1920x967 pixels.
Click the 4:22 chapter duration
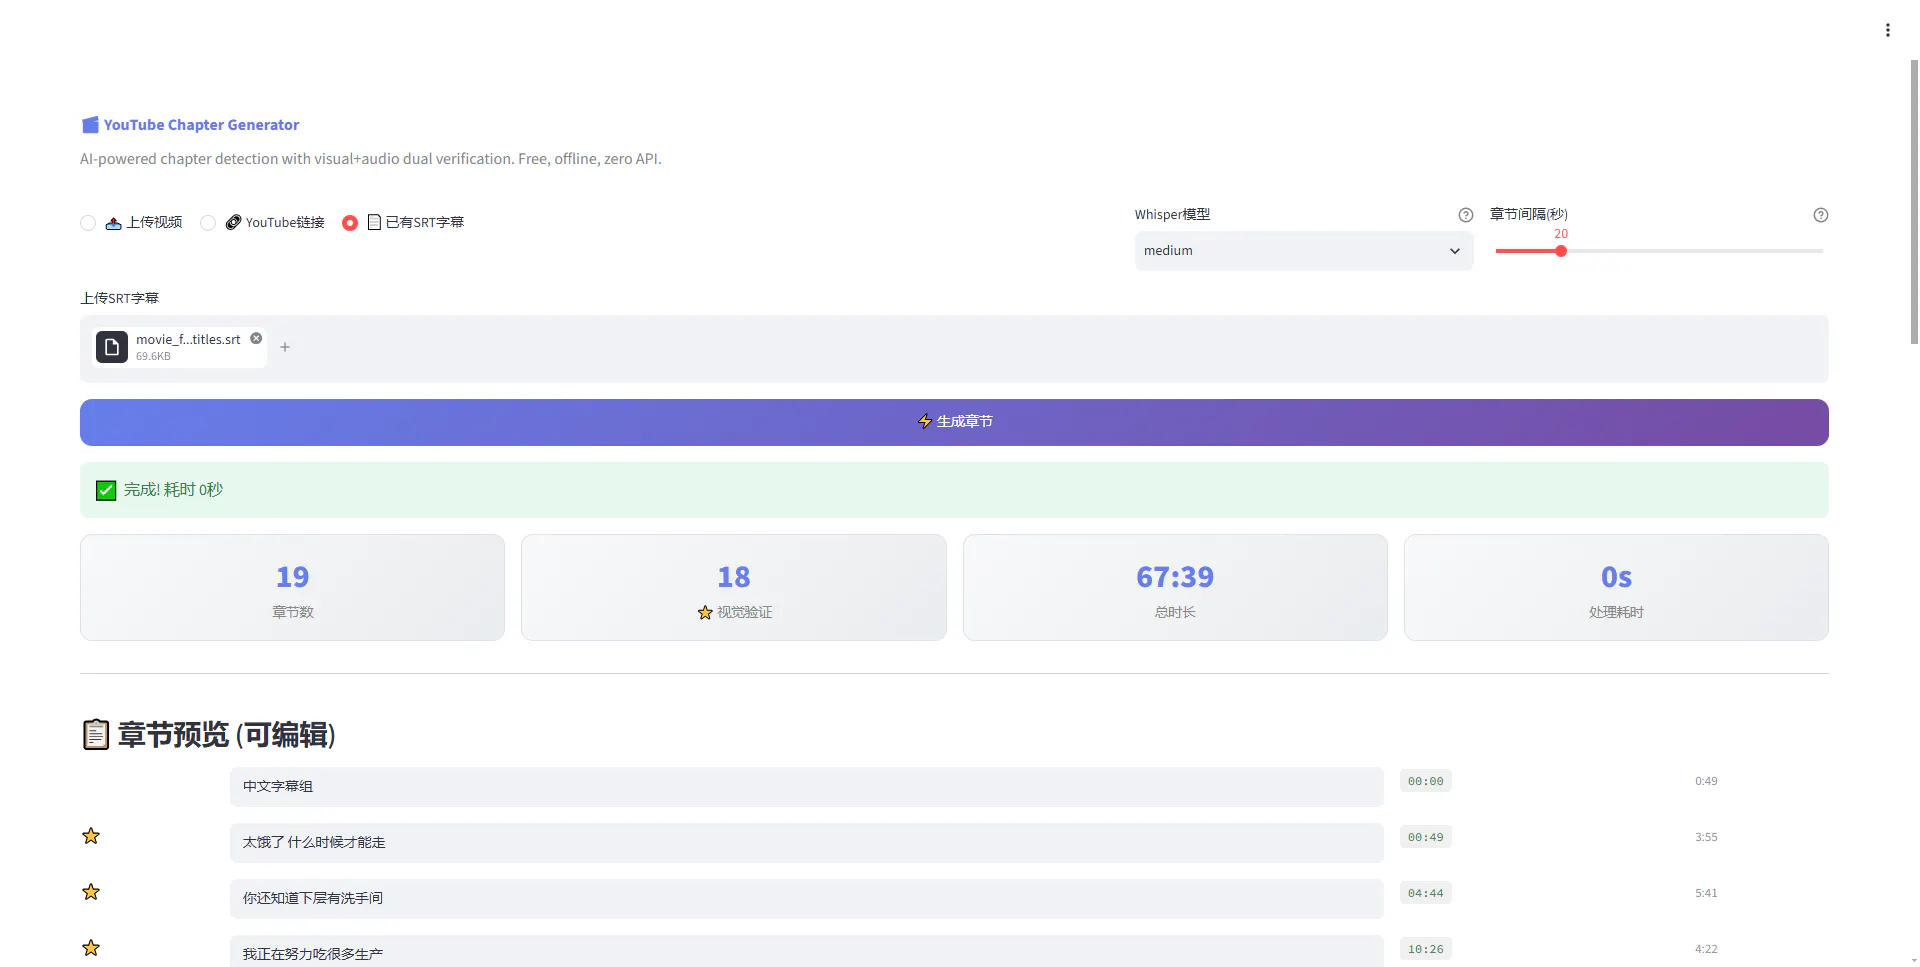pyautogui.click(x=1706, y=949)
